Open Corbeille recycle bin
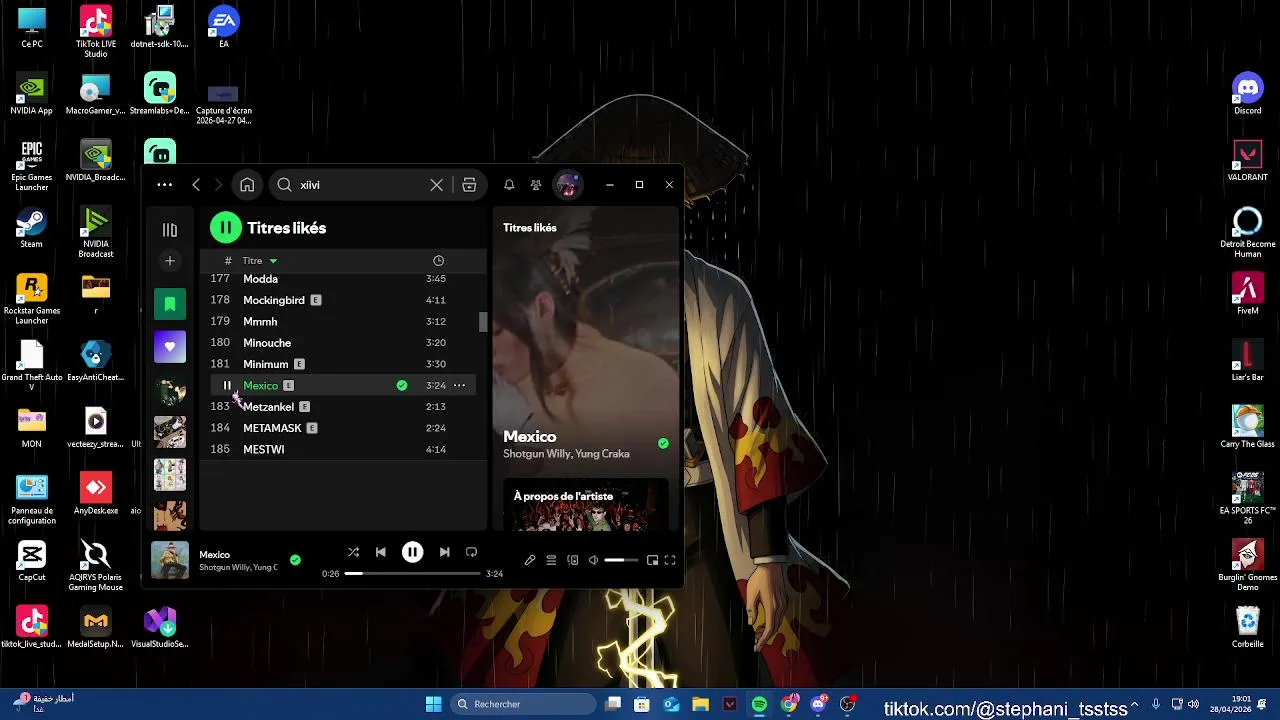This screenshot has width=1280, height=720. (1247, 627)
